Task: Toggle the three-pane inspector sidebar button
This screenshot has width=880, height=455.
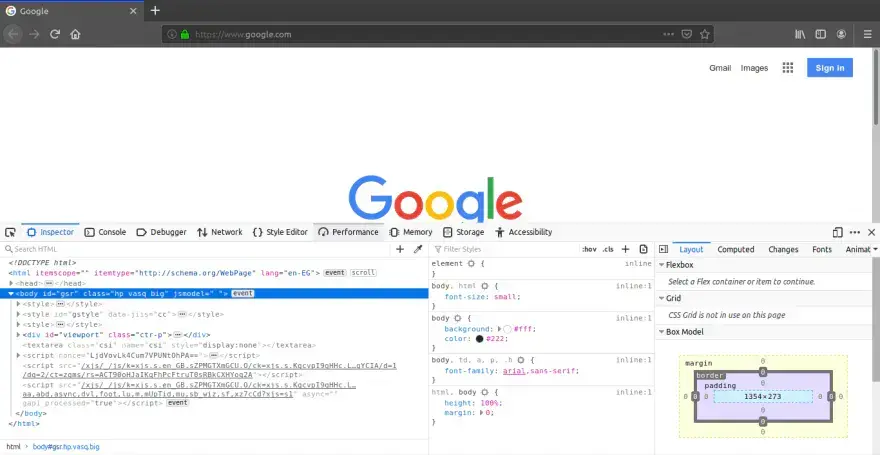Action: [643, 249]
